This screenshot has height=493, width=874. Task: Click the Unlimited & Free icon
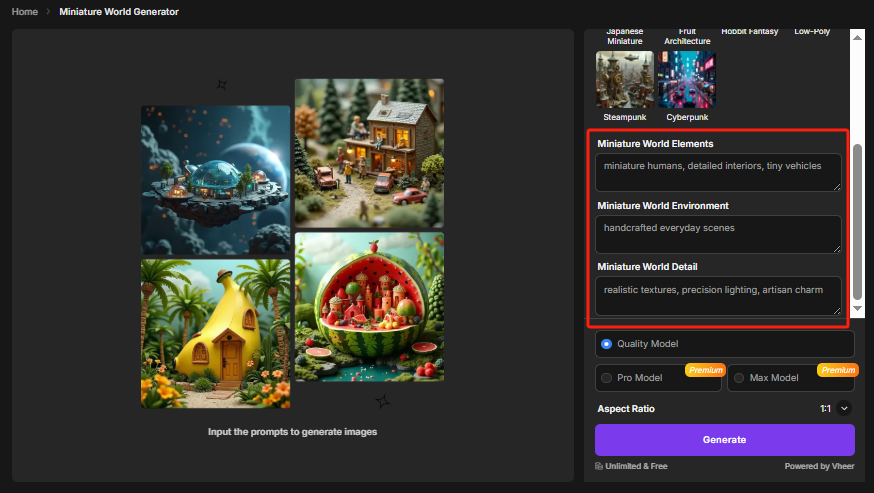pos(599,466)
